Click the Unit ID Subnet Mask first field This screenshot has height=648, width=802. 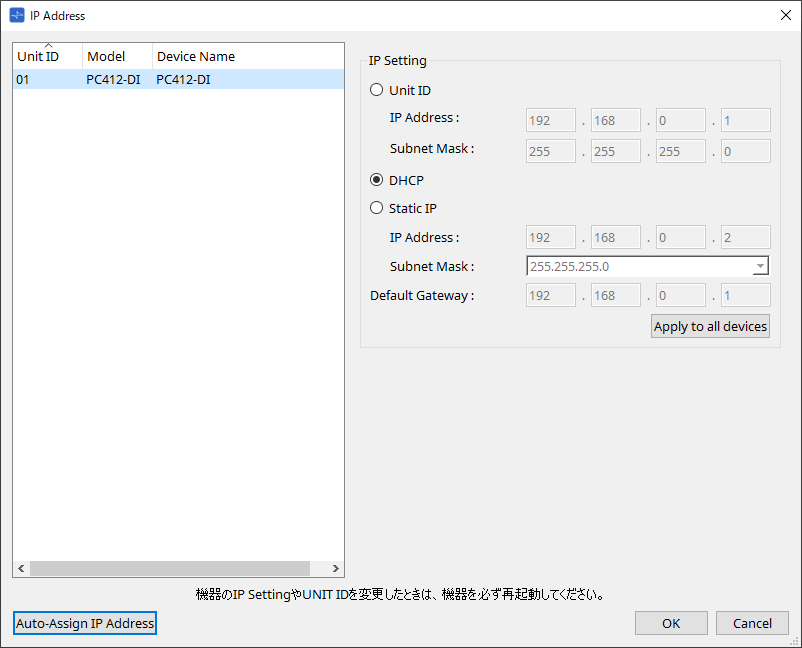click(550, 150)
